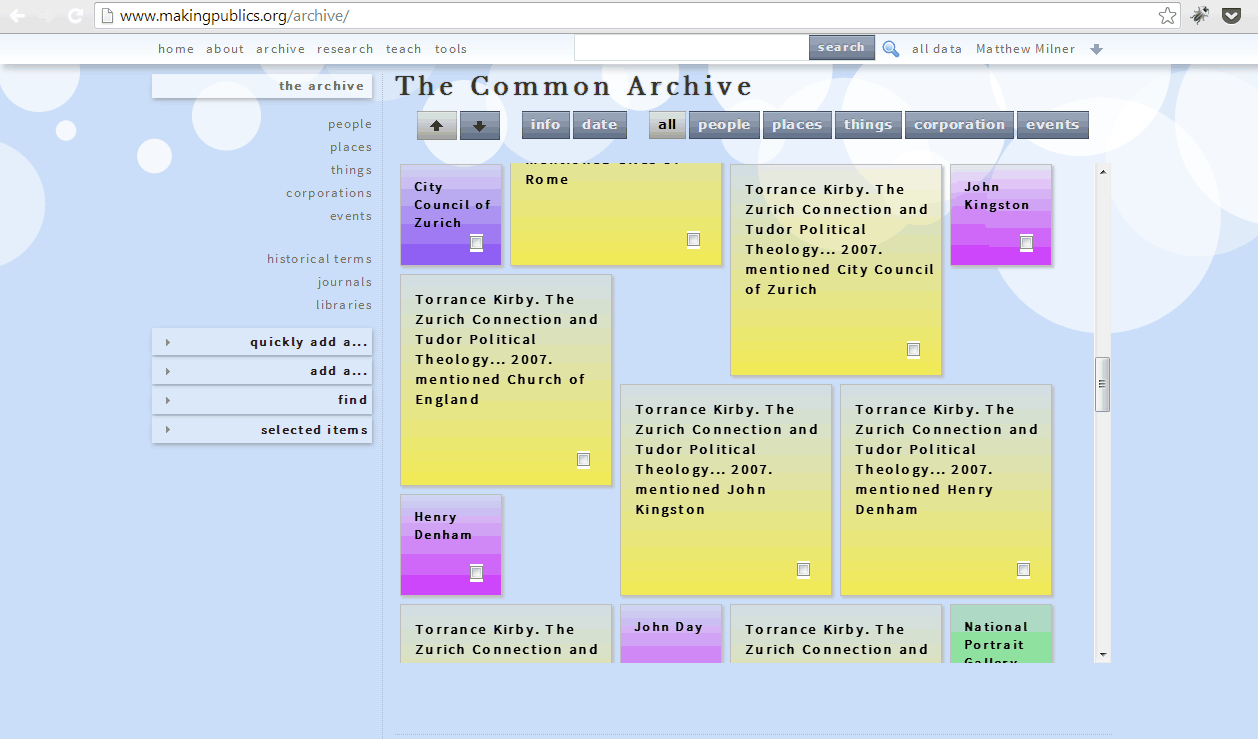Sort ascending with the up arrow button
1258x739 pixels.
(x=437, y=126)
